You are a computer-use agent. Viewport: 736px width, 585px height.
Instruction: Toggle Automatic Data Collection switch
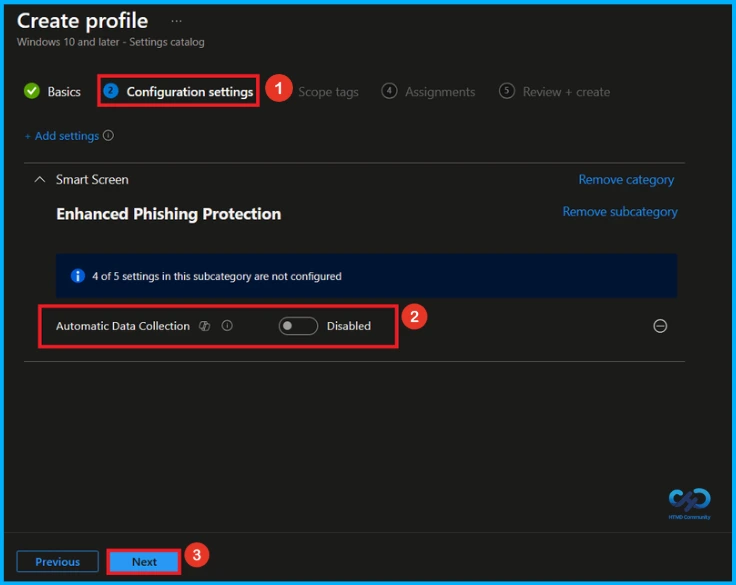click(x=298, y=326)
